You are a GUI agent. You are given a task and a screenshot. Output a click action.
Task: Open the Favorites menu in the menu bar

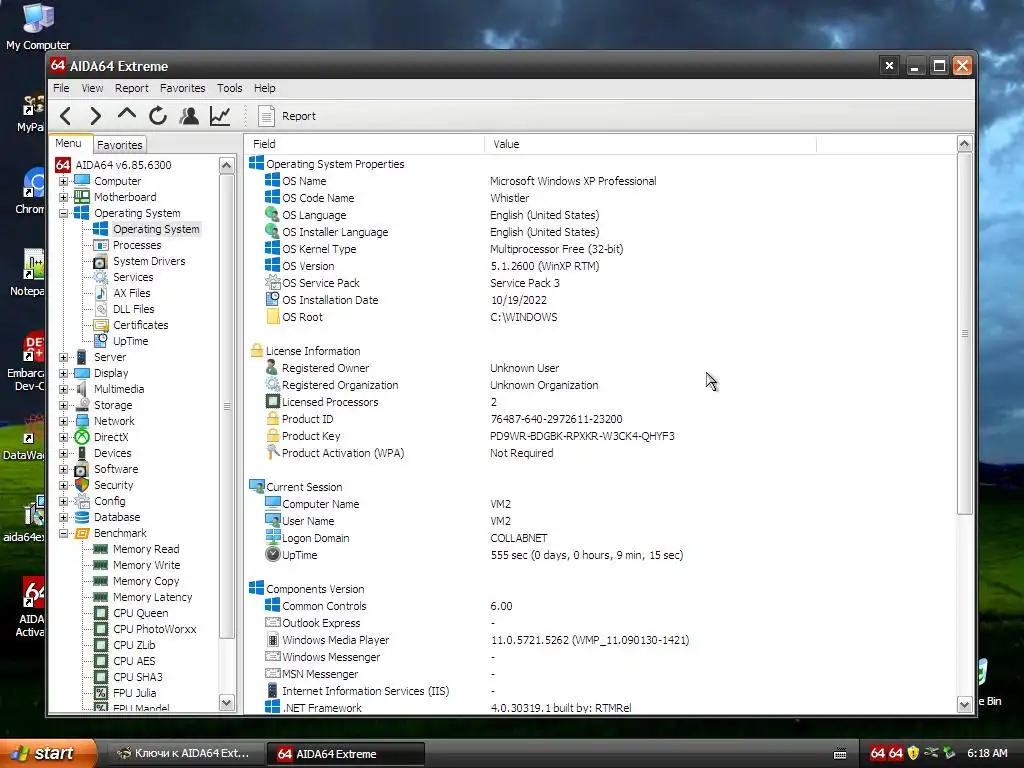(x=182, y=88)
